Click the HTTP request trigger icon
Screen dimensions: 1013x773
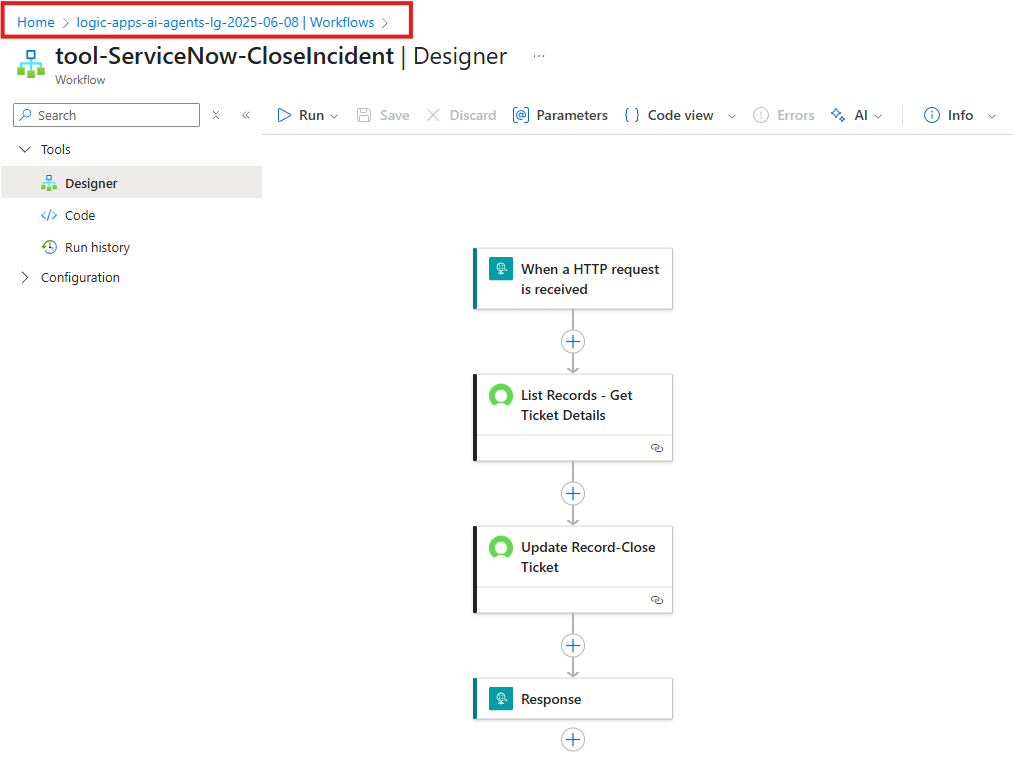501,269
